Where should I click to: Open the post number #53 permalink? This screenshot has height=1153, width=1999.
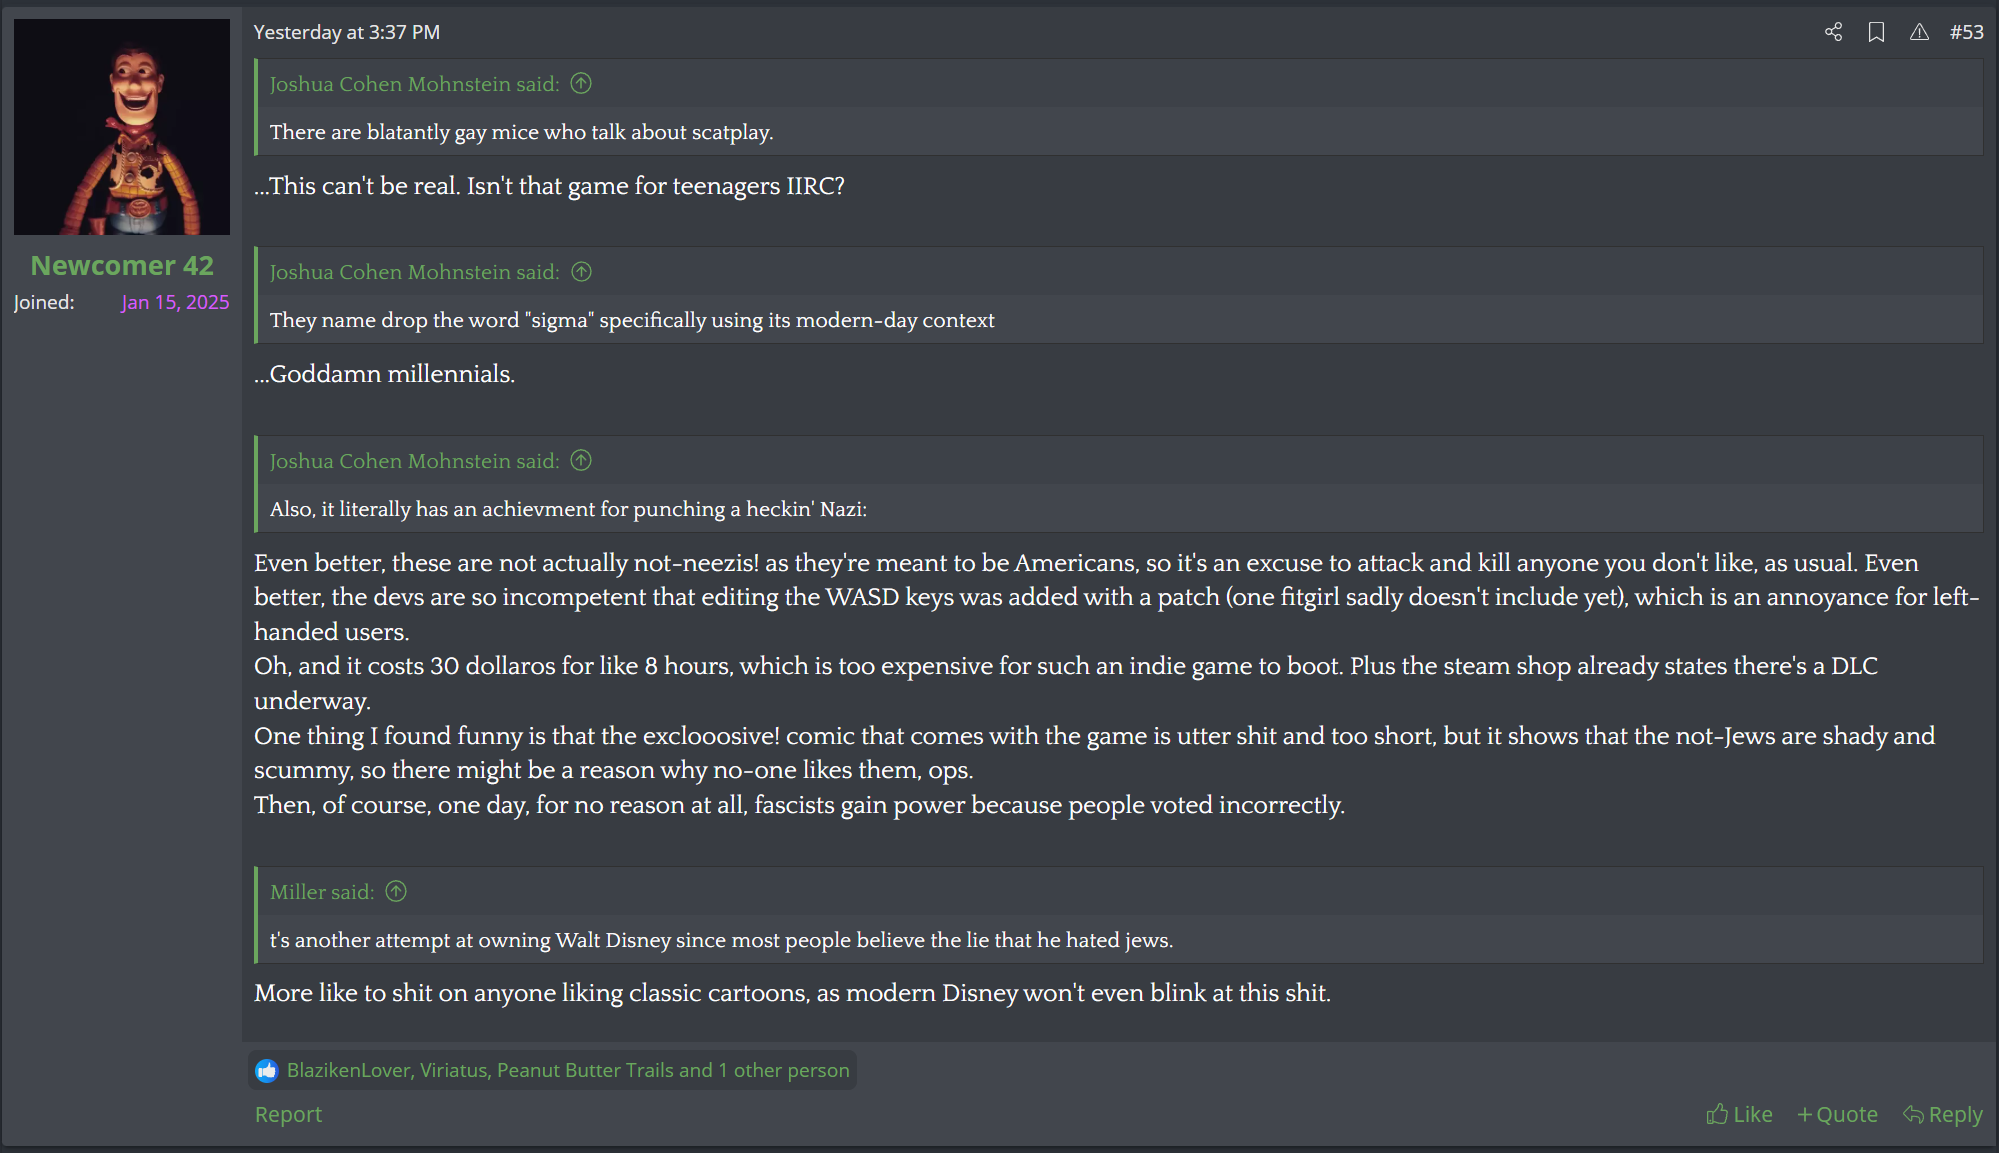pos(1966,32)
